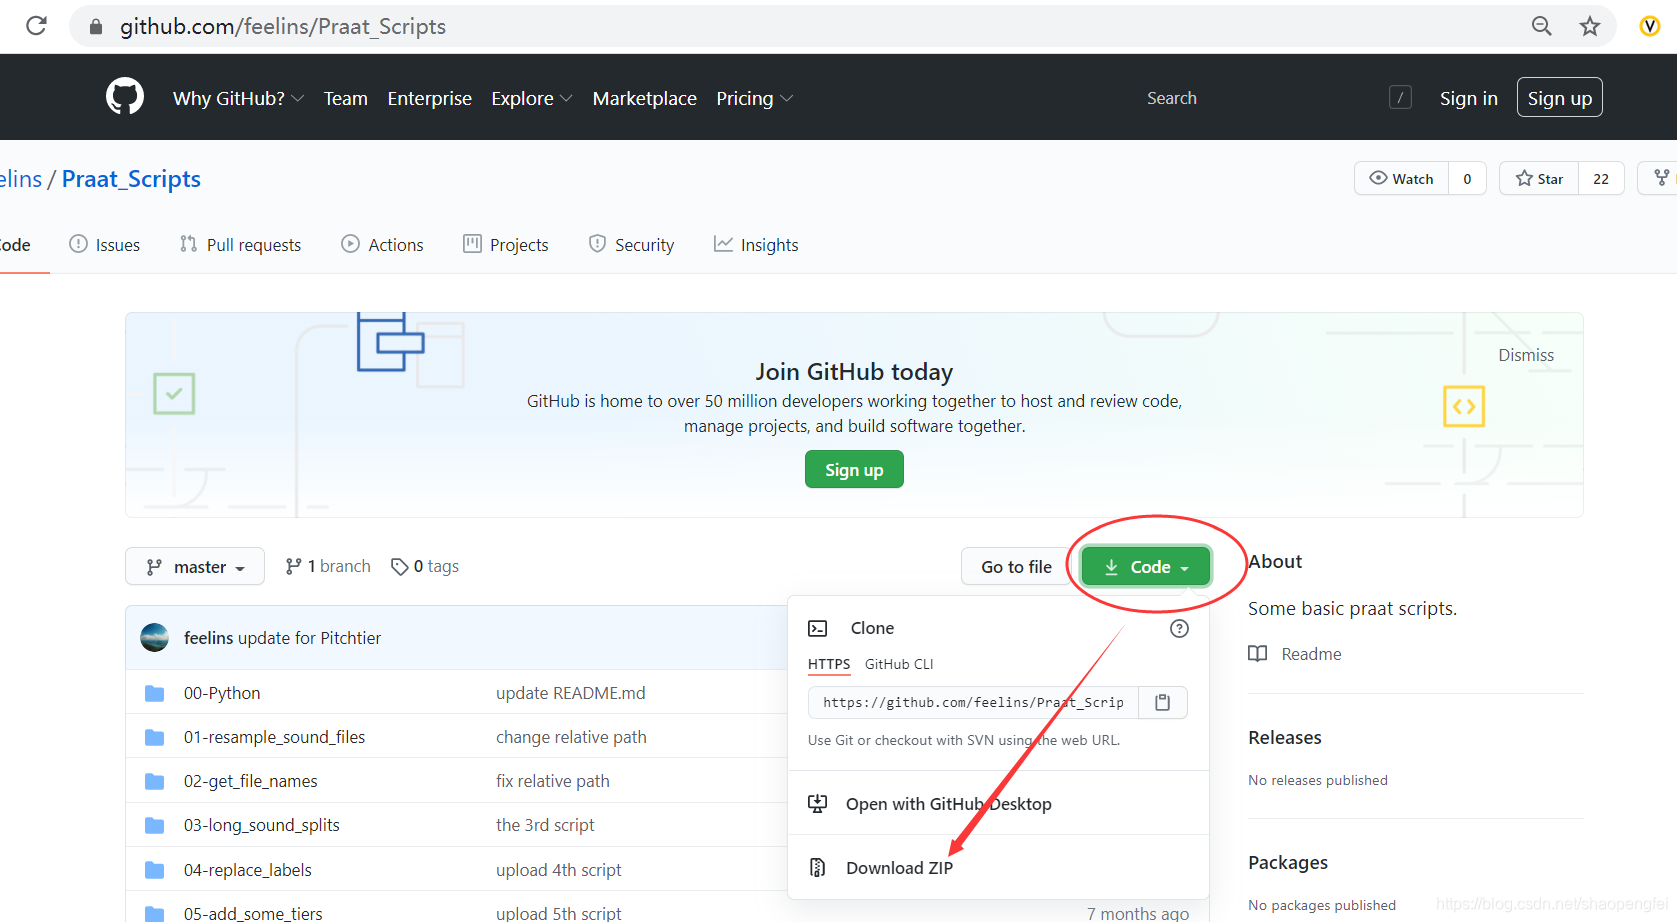Click Download ZIP
Viewport: 1677px width, 922px height.
[x=899, y=868]
